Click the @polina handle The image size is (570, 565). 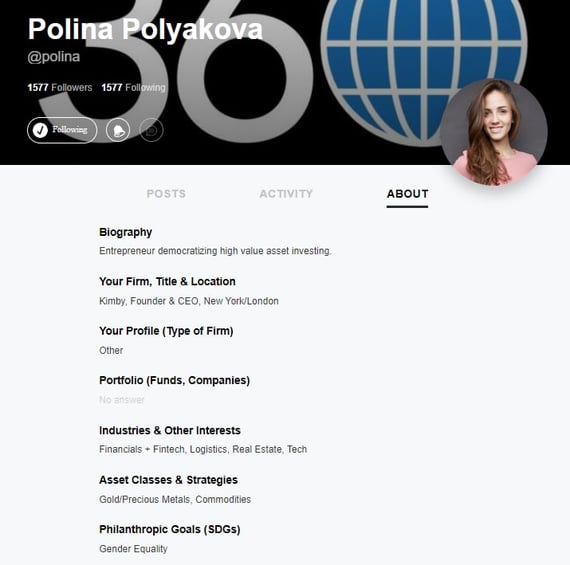(x=54, y=57)
